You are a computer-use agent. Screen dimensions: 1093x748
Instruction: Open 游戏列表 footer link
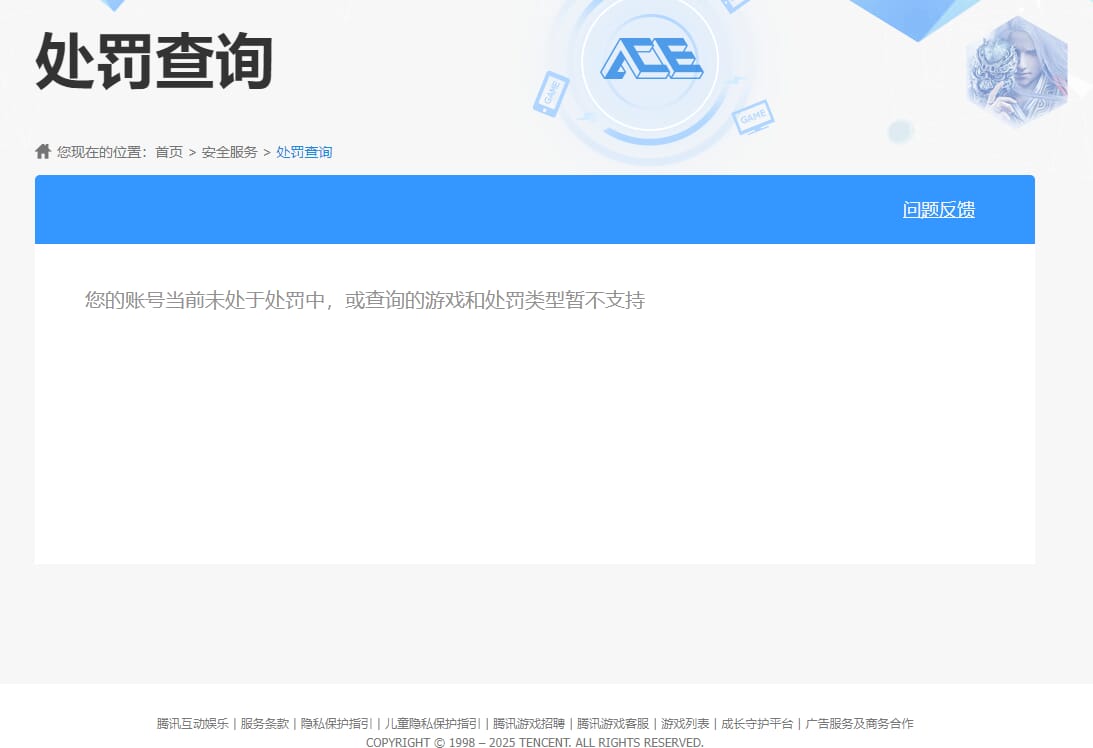[685, 724]
